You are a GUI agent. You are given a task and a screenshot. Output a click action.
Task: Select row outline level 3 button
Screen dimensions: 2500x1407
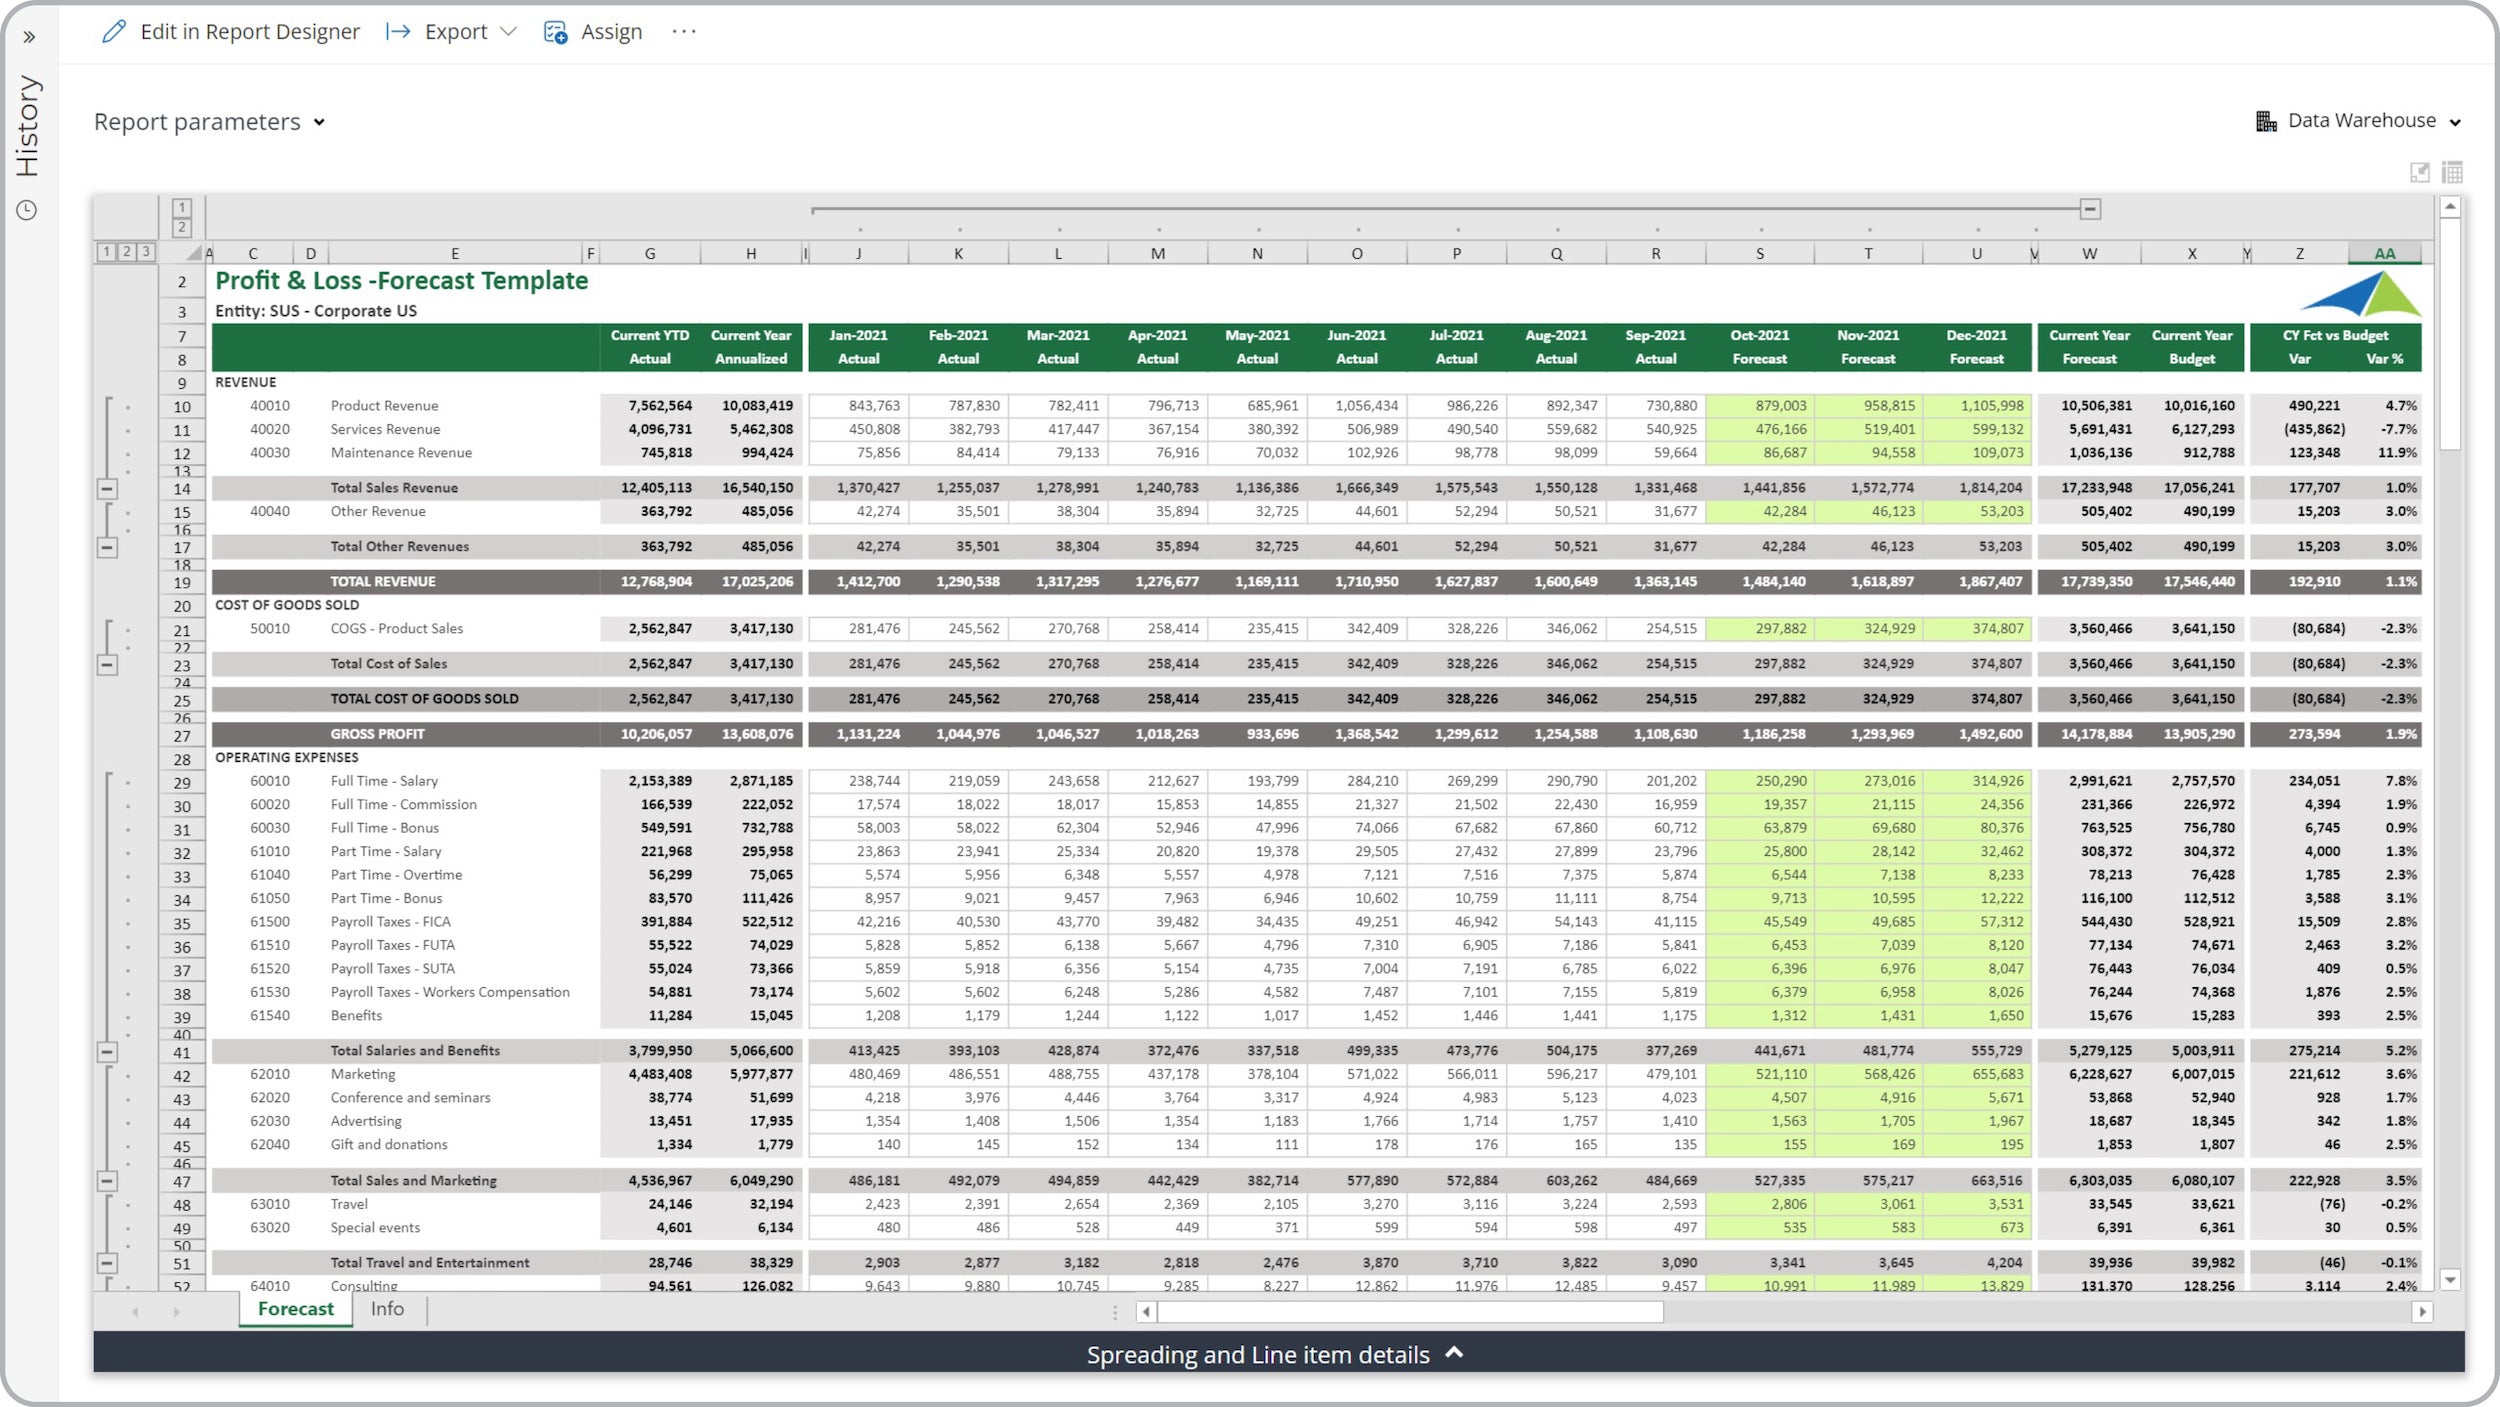[146, 252]
